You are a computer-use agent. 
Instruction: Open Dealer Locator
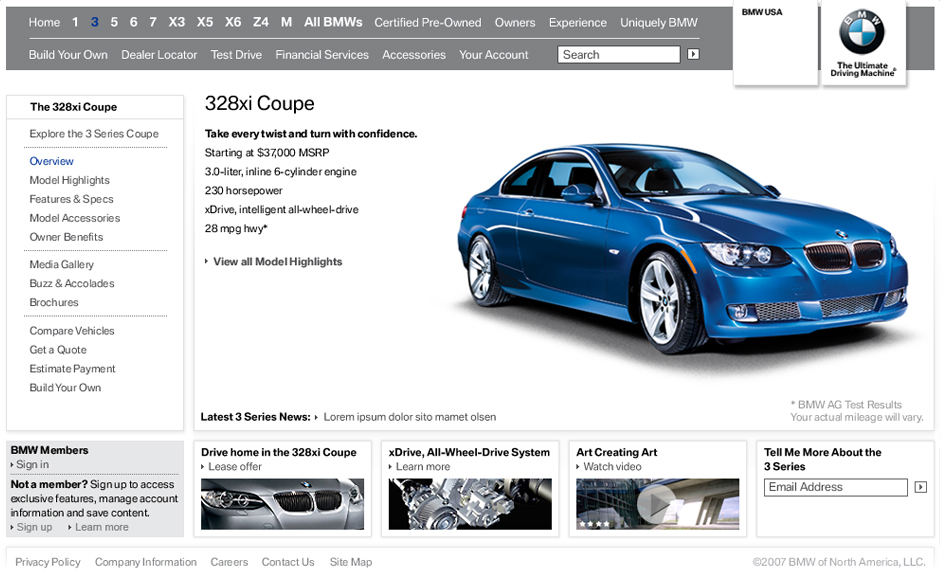159,55
